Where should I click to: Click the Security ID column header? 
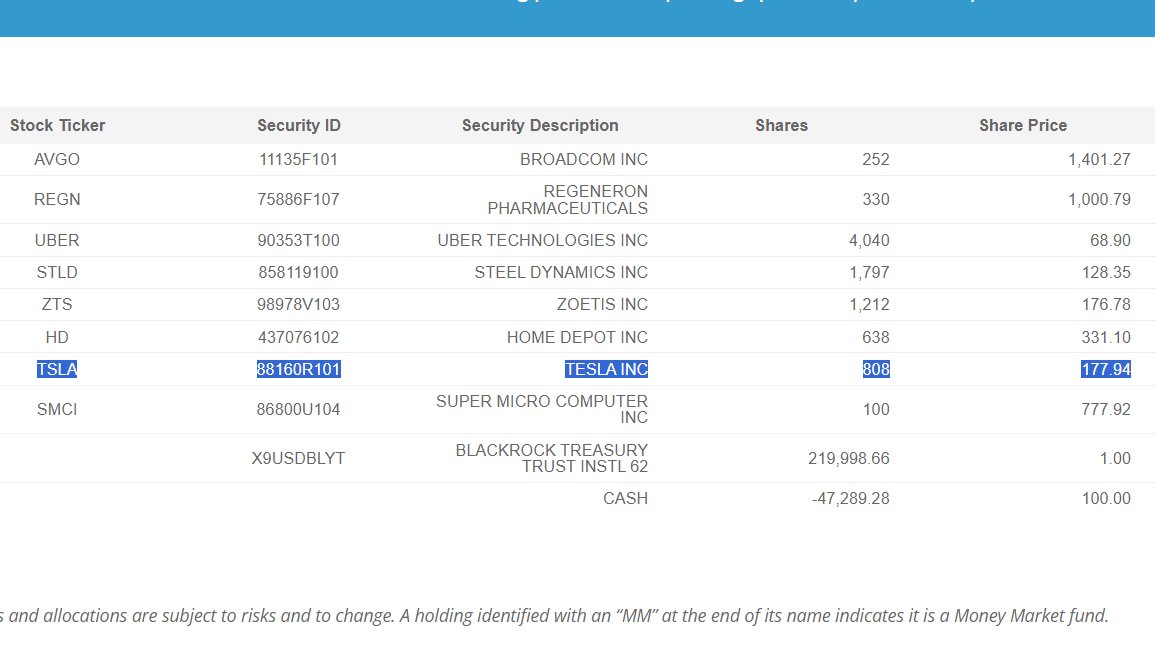pos(298,125)
